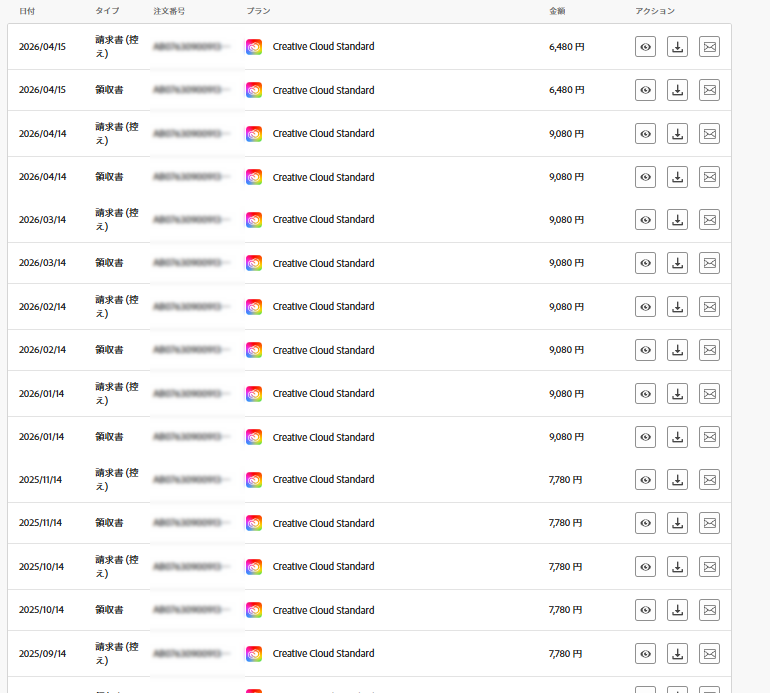Download the 2025/11/14 請求書 (控え) document
The image size is (770, 693).
coord(677,479)
